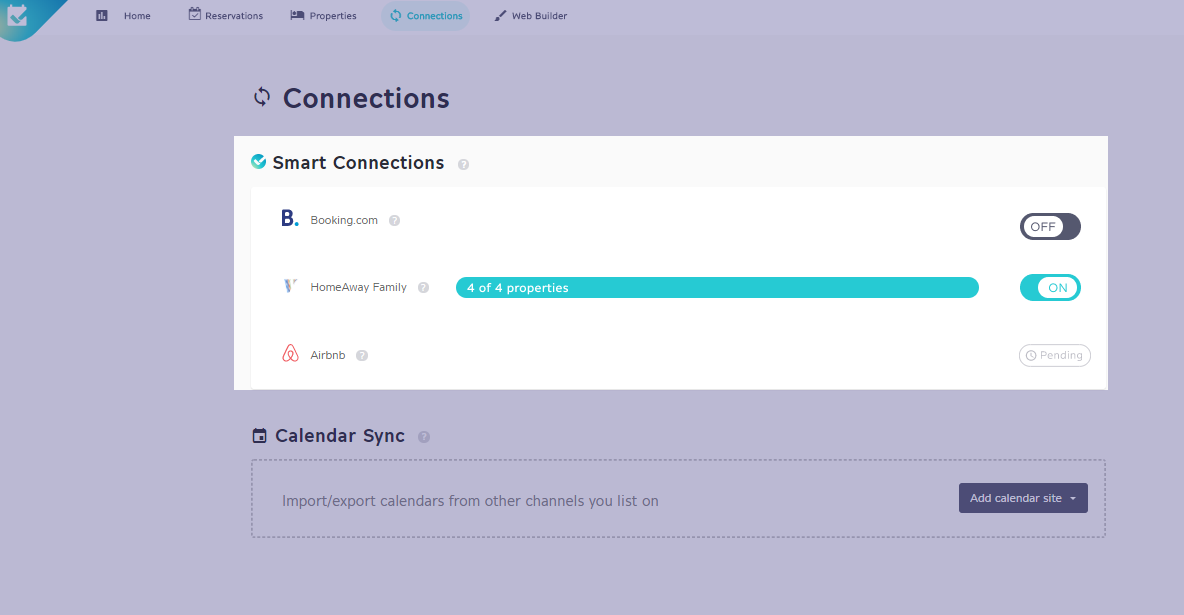Screen dimensions: 1184x615
Task: Click the Calendar Sync heading
Action: tap(340, 436)
